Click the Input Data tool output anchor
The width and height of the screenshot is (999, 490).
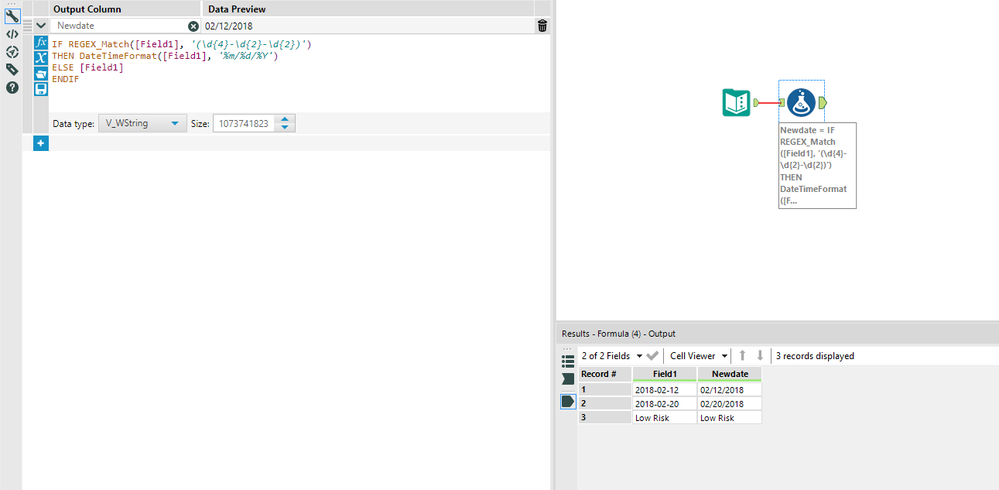(x=756, y=103)
